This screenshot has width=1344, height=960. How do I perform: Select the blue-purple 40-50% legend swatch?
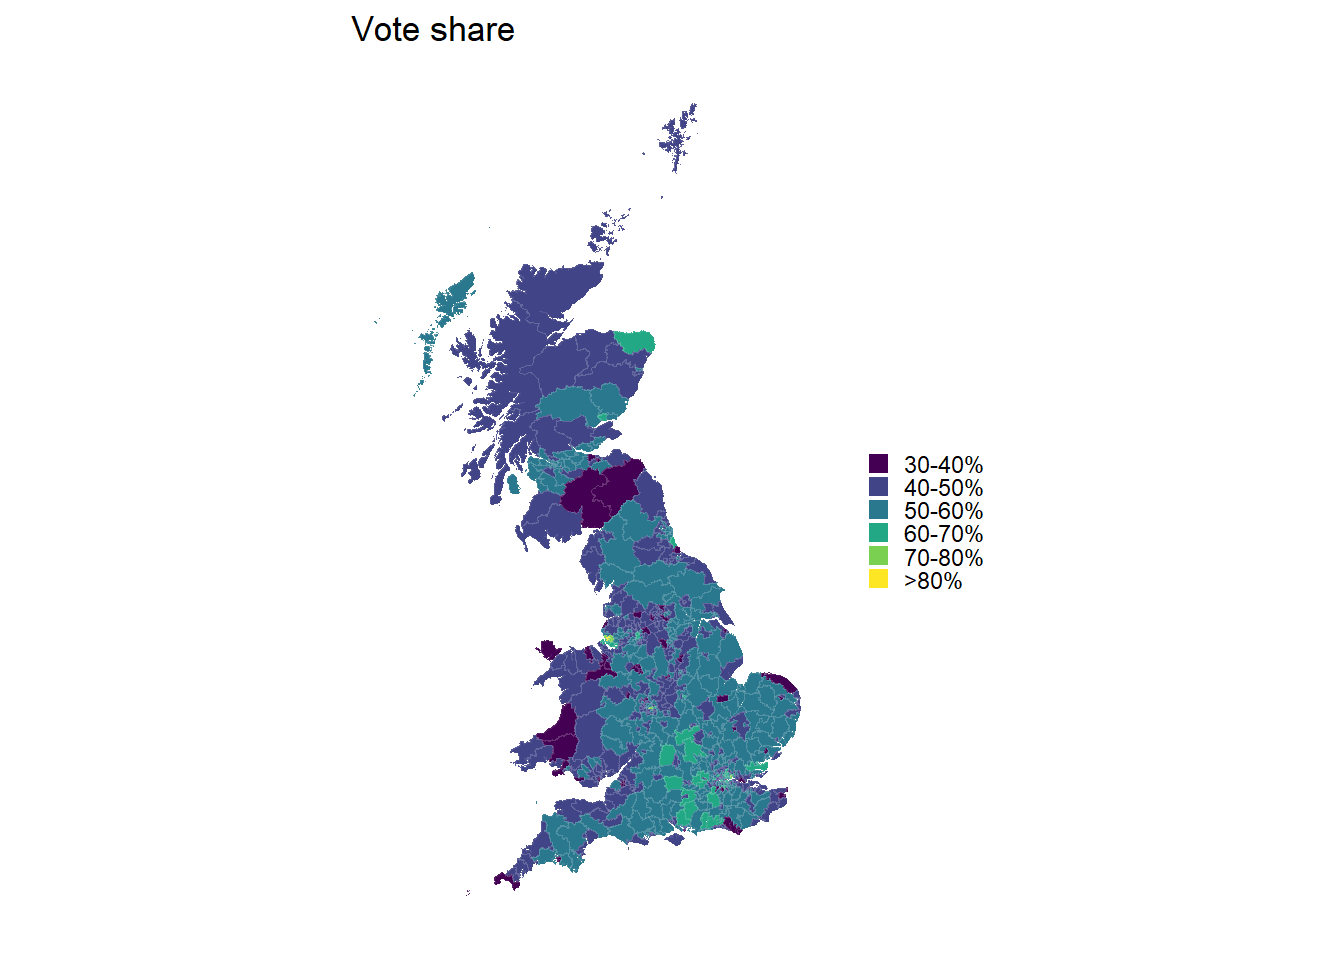pos(878,487)
